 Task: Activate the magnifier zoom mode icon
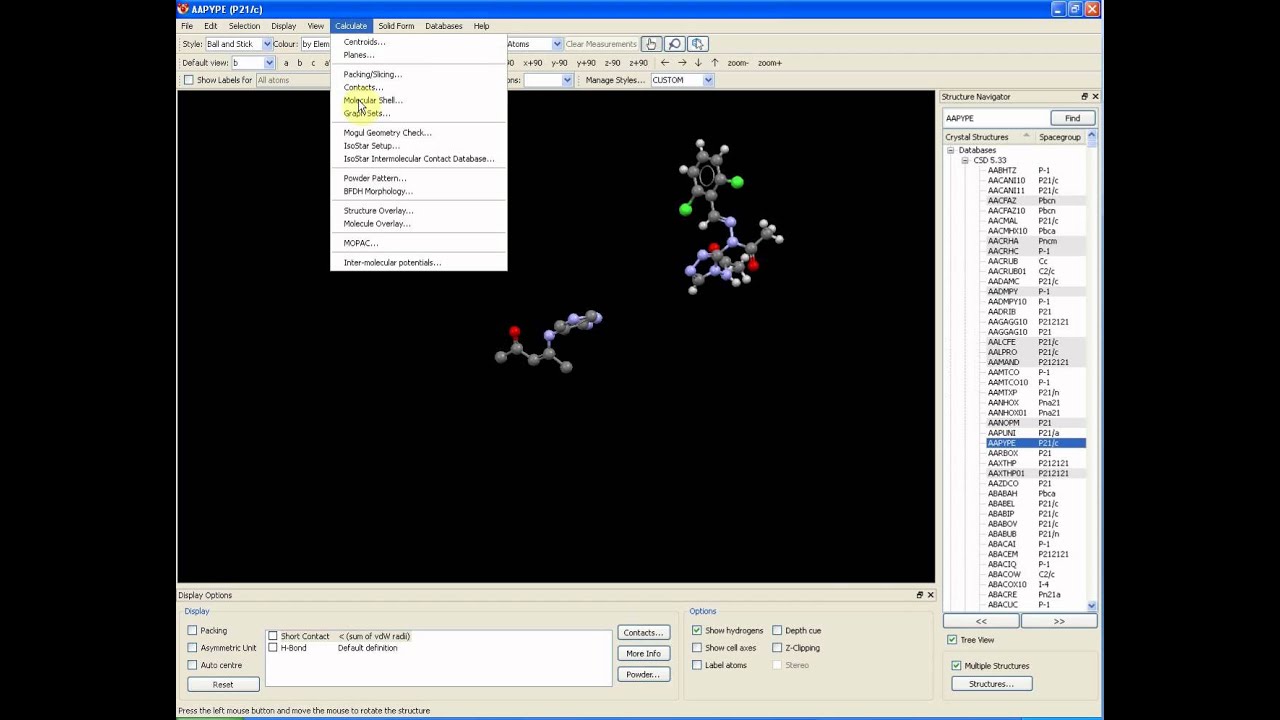(675, 44)
